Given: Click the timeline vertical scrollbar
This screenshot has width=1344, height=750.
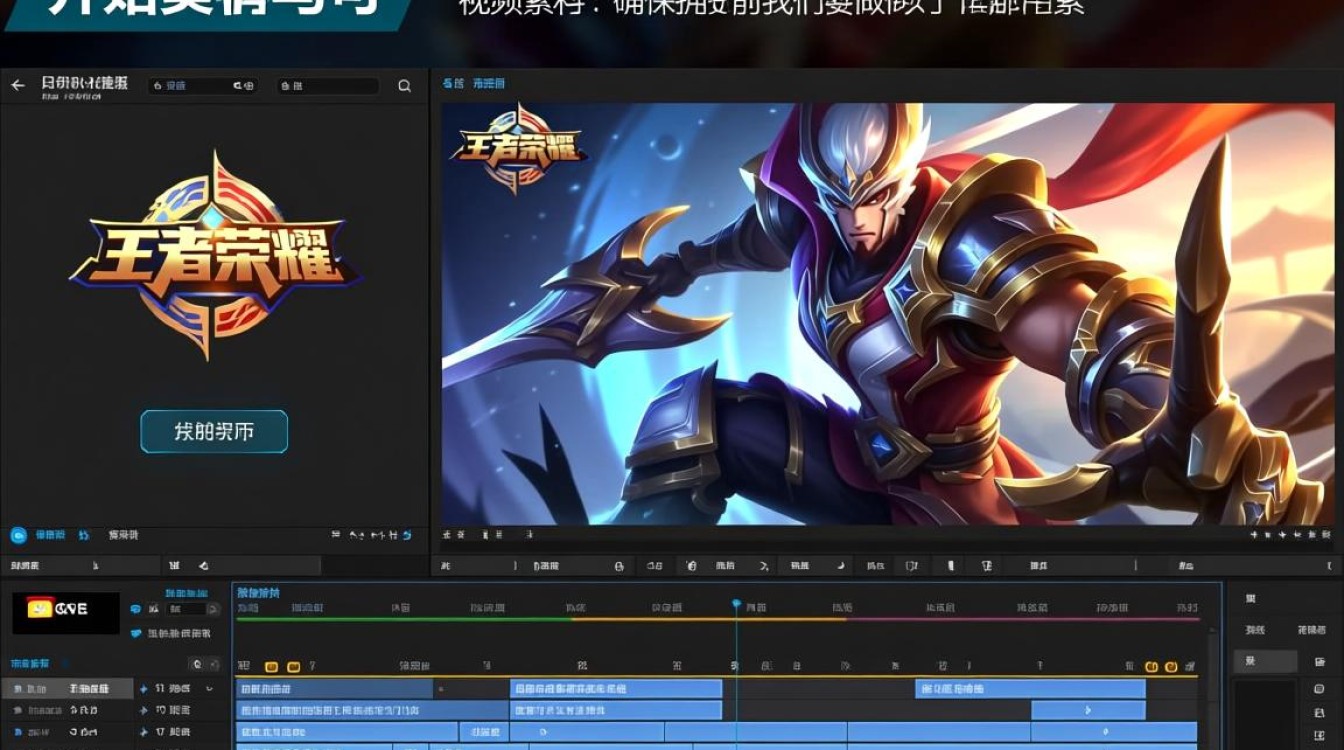Looking at the screenshot, I should tap(1213, 688).
